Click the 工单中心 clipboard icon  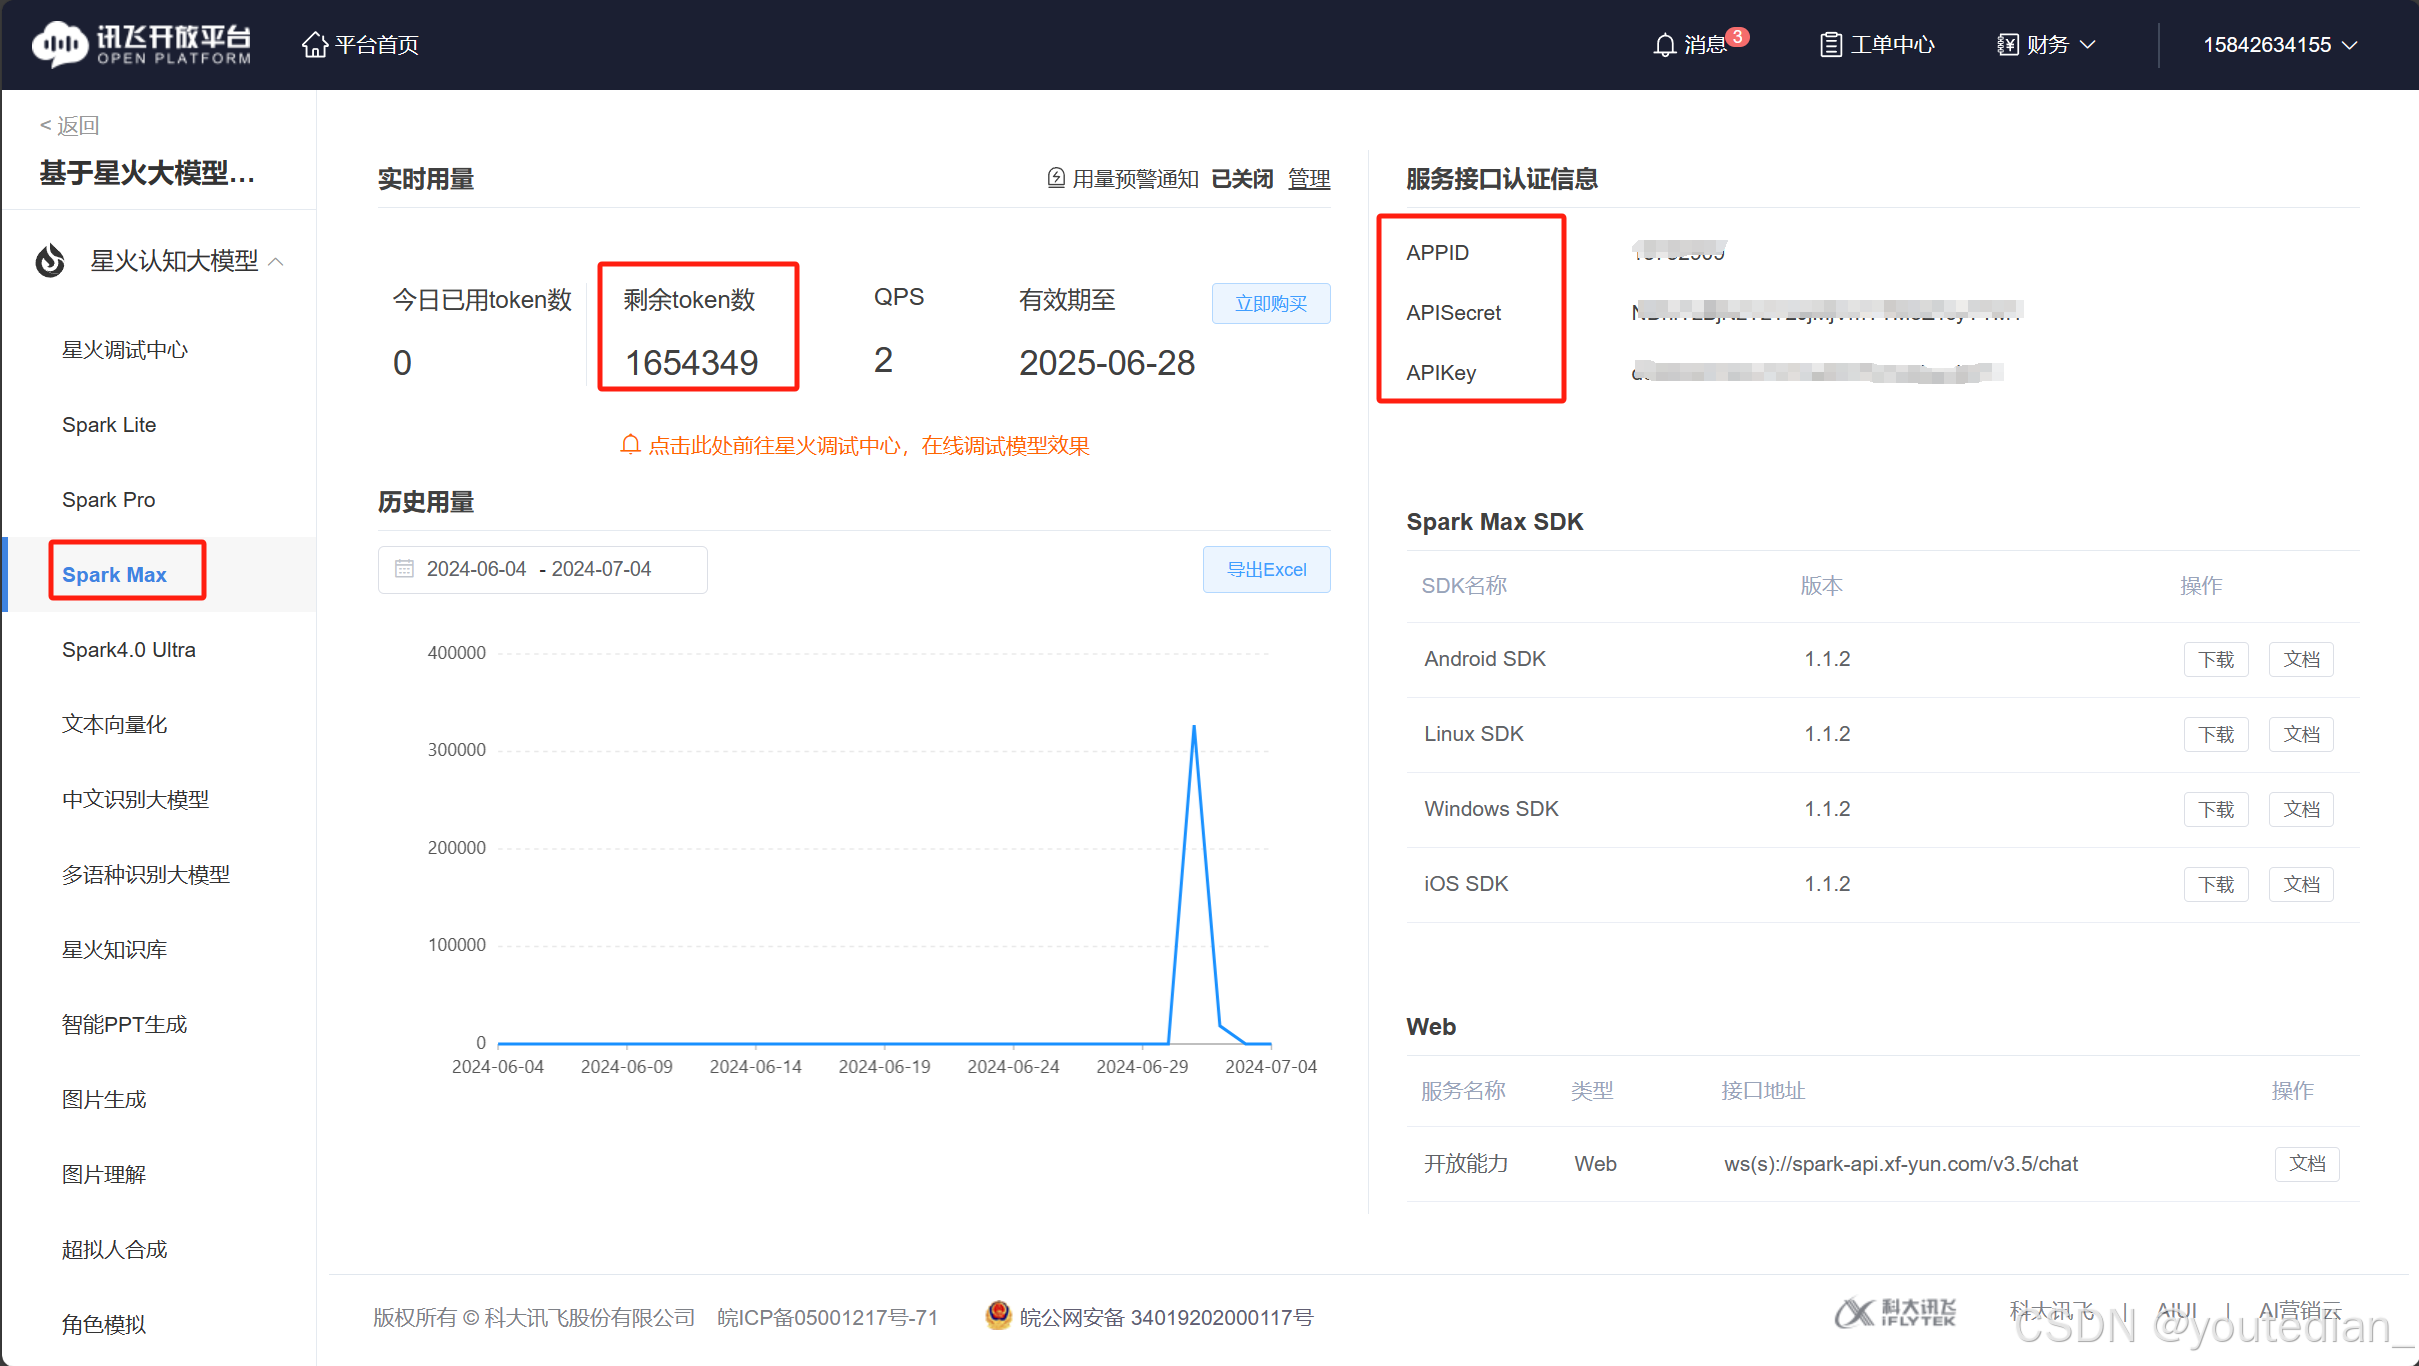click(1830, 44)
